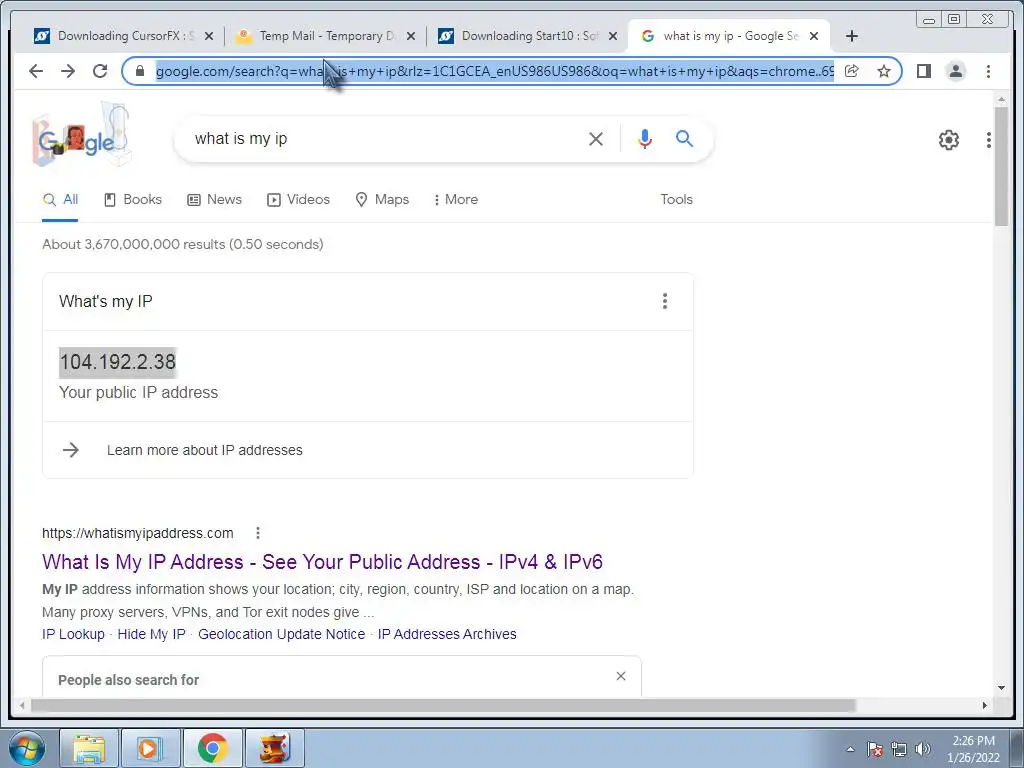Switch to Maps results
The image size is (1024, 768).
coord(382,200)
